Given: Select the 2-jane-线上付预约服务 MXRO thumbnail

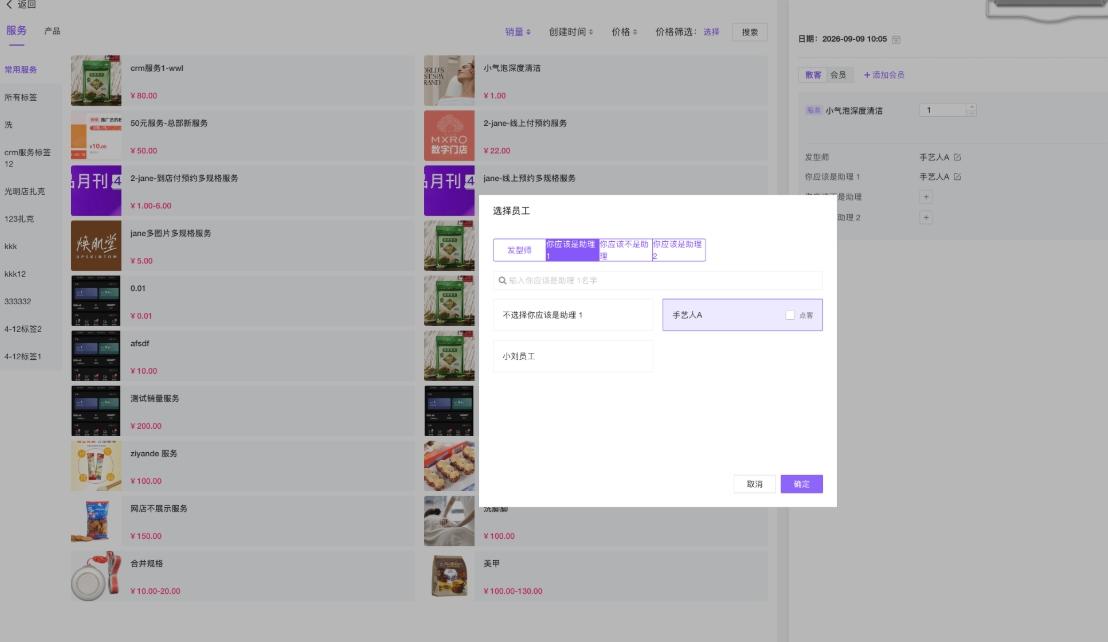Looking at the screenshot, I should [449, 136].
